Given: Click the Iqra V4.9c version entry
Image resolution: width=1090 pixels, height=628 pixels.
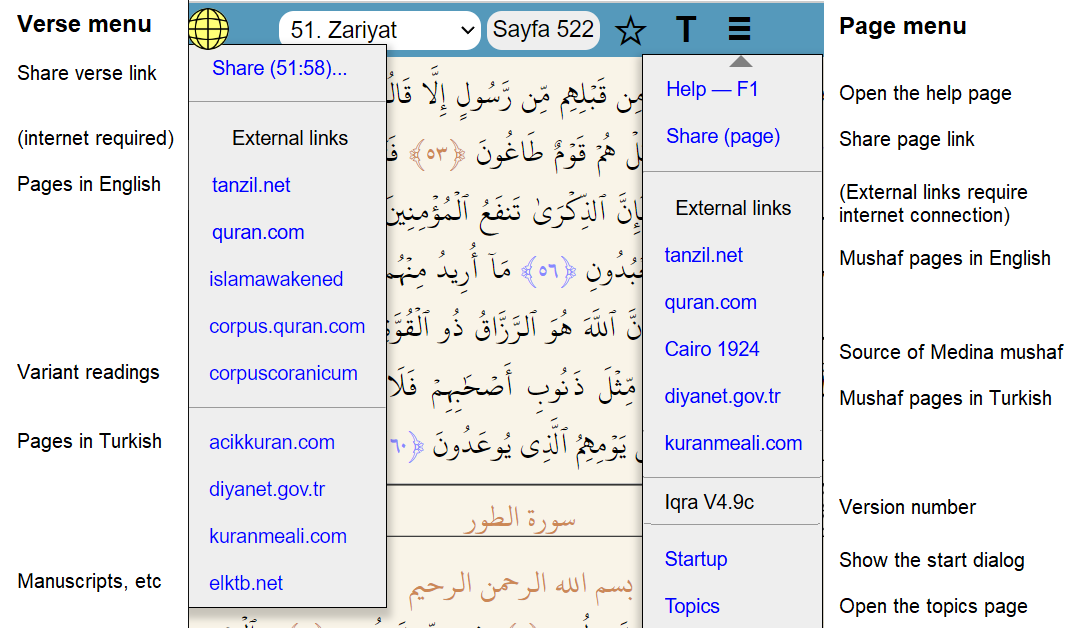Looking at the screenshot, I should (709, 502).
